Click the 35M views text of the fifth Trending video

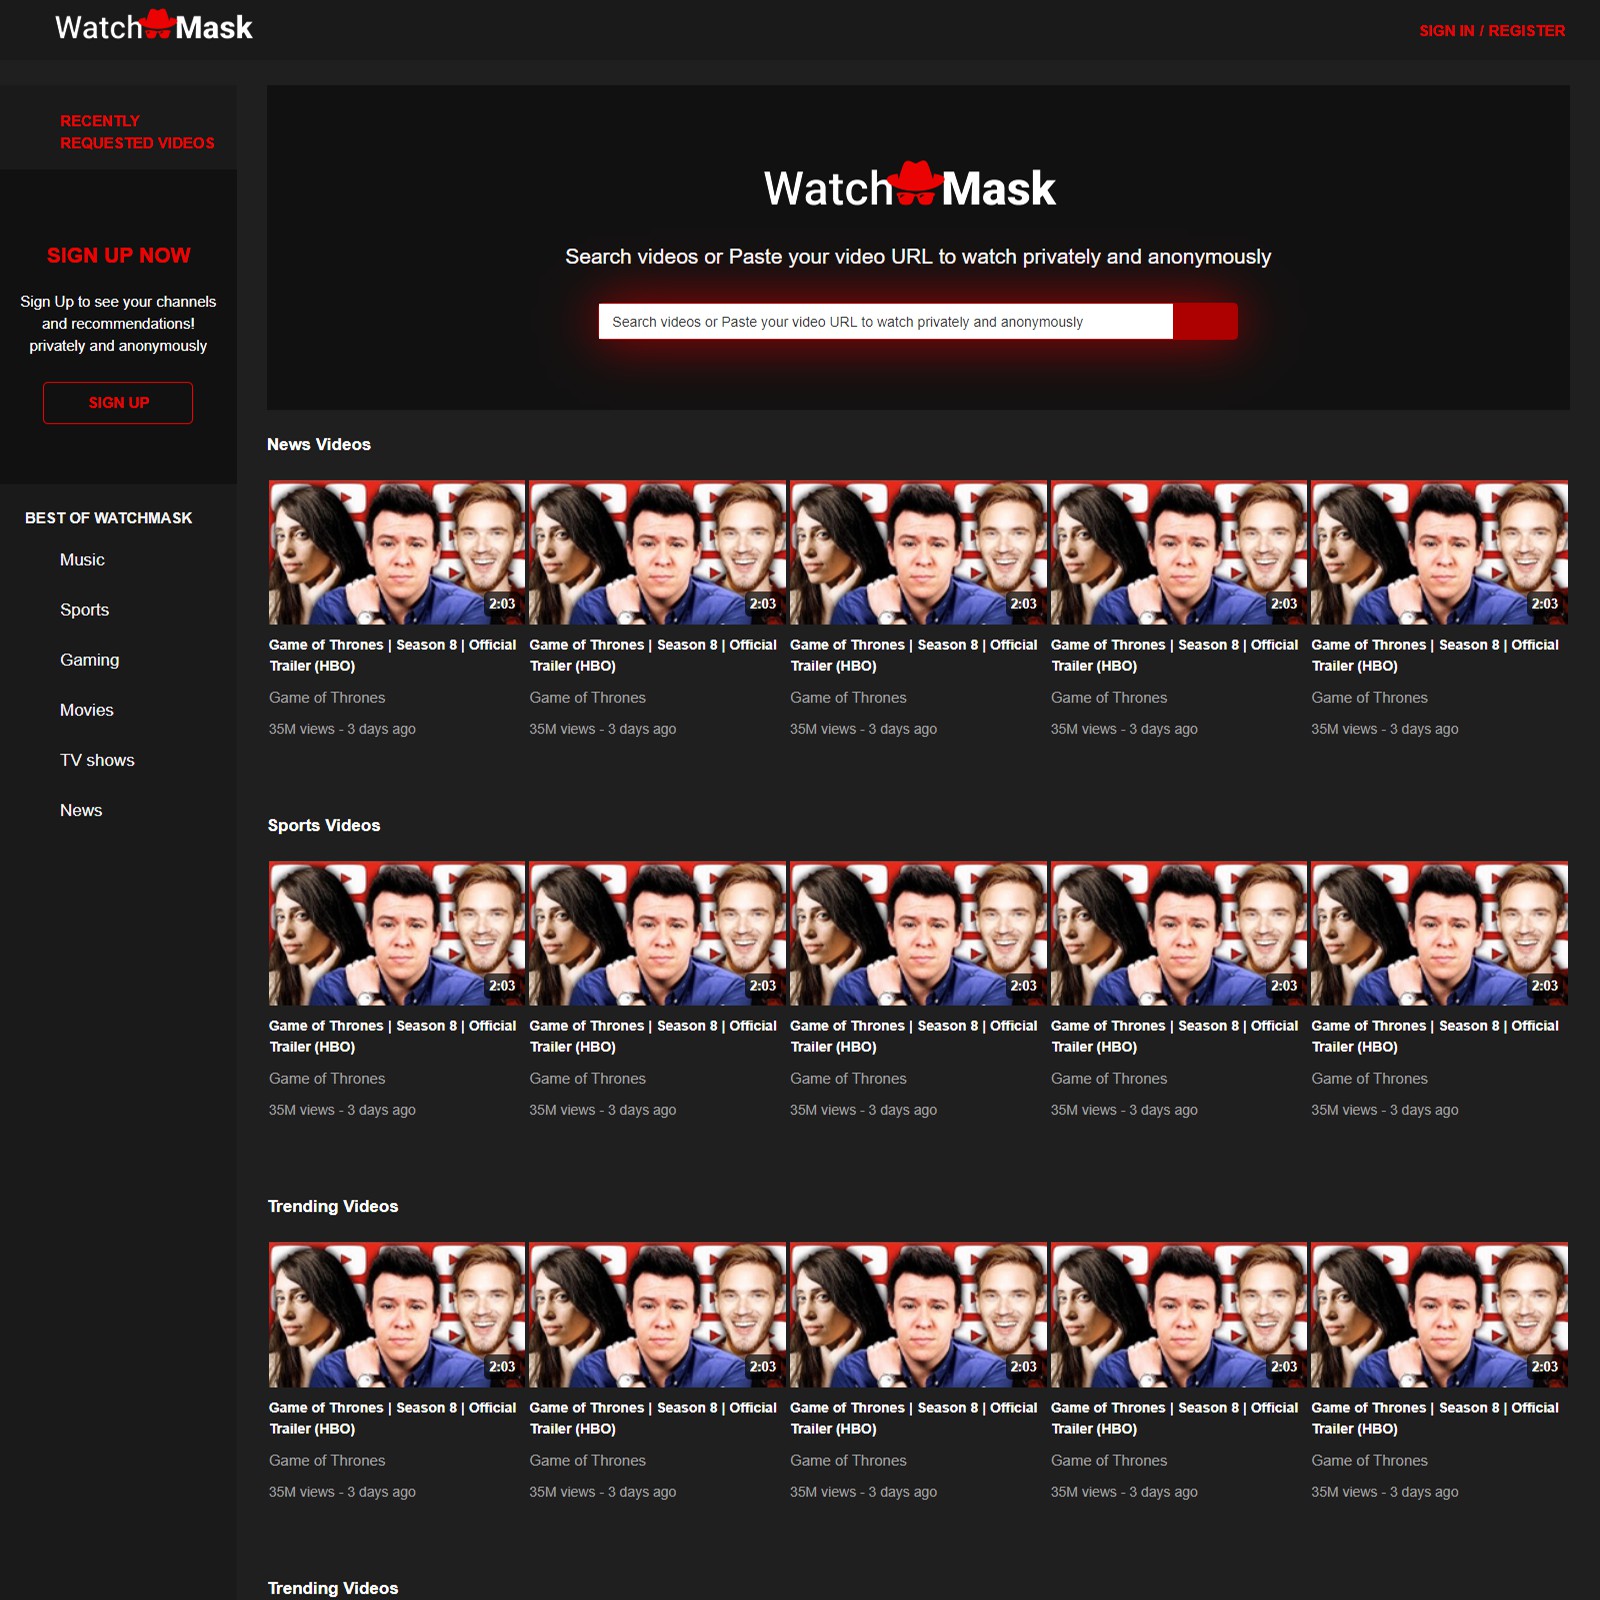[x=1385, y=1492]
